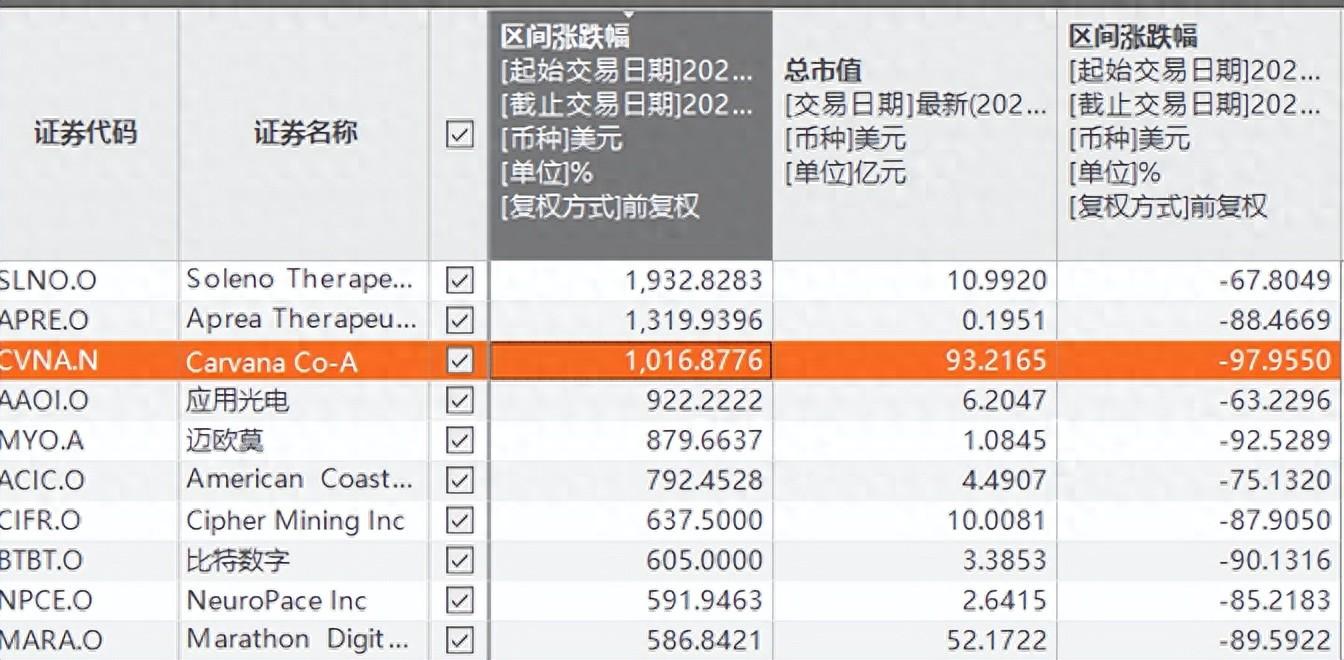
Task: Uncheck the NeuroPace Inc row checkbox
Action: tap(459, 600)
